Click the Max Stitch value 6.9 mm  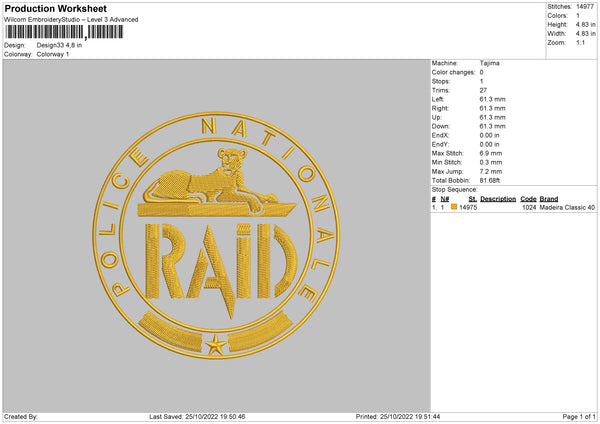[491, 153]
